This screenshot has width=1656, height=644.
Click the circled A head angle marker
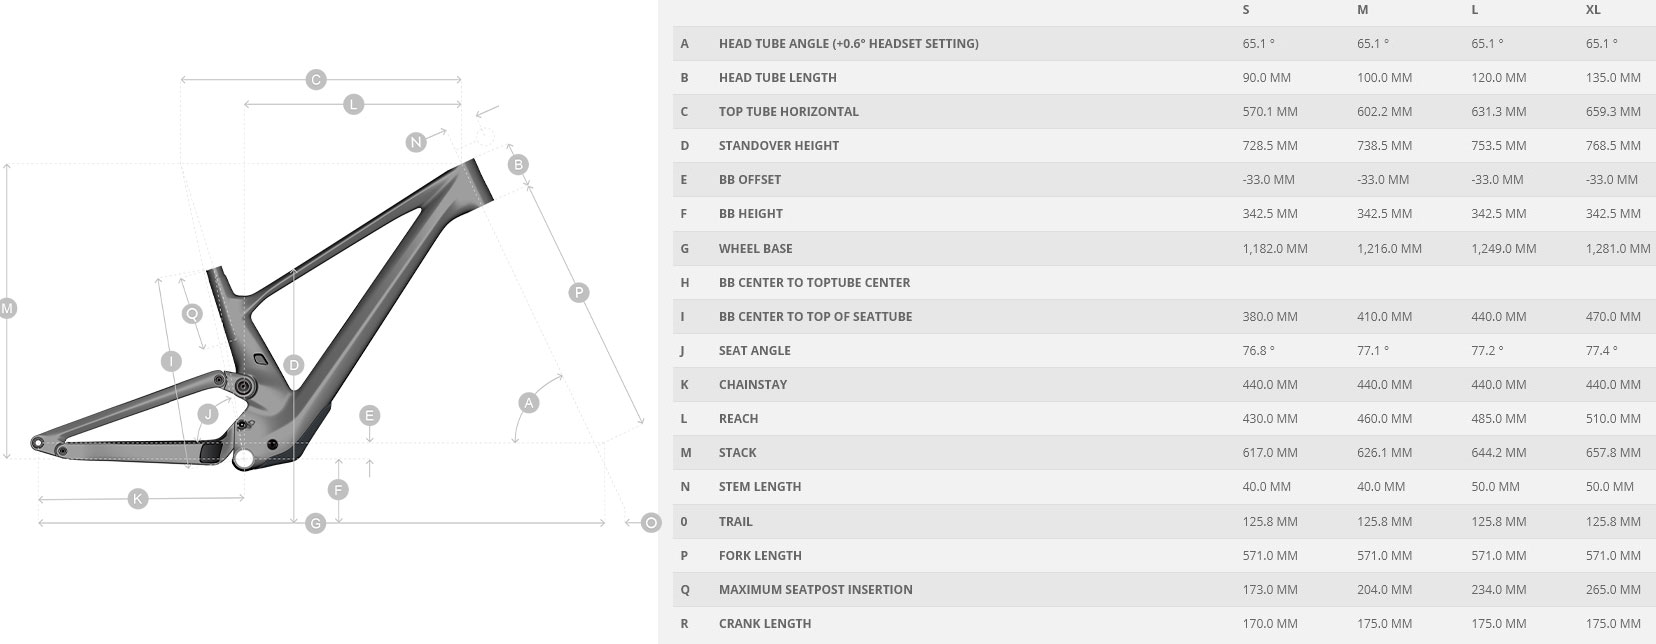529,403
